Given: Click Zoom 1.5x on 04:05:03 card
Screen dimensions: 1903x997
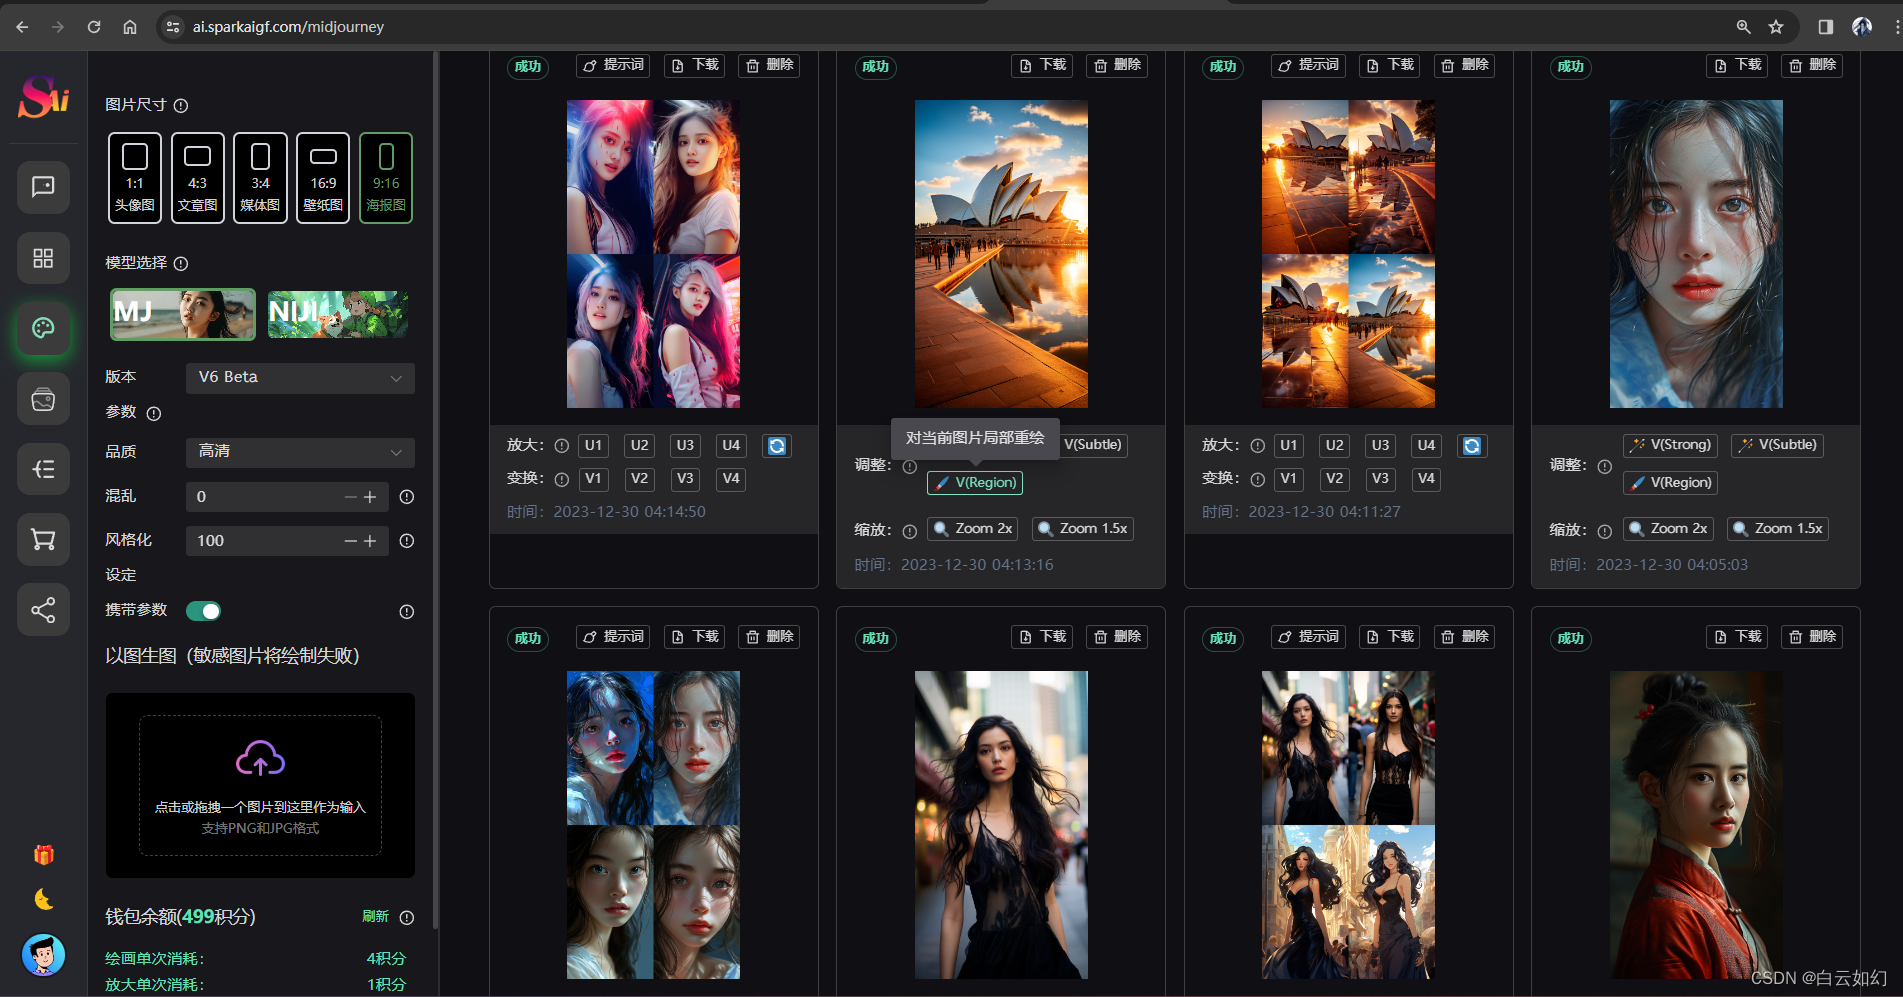Looking at the screenshot, I should [1779, 529].
